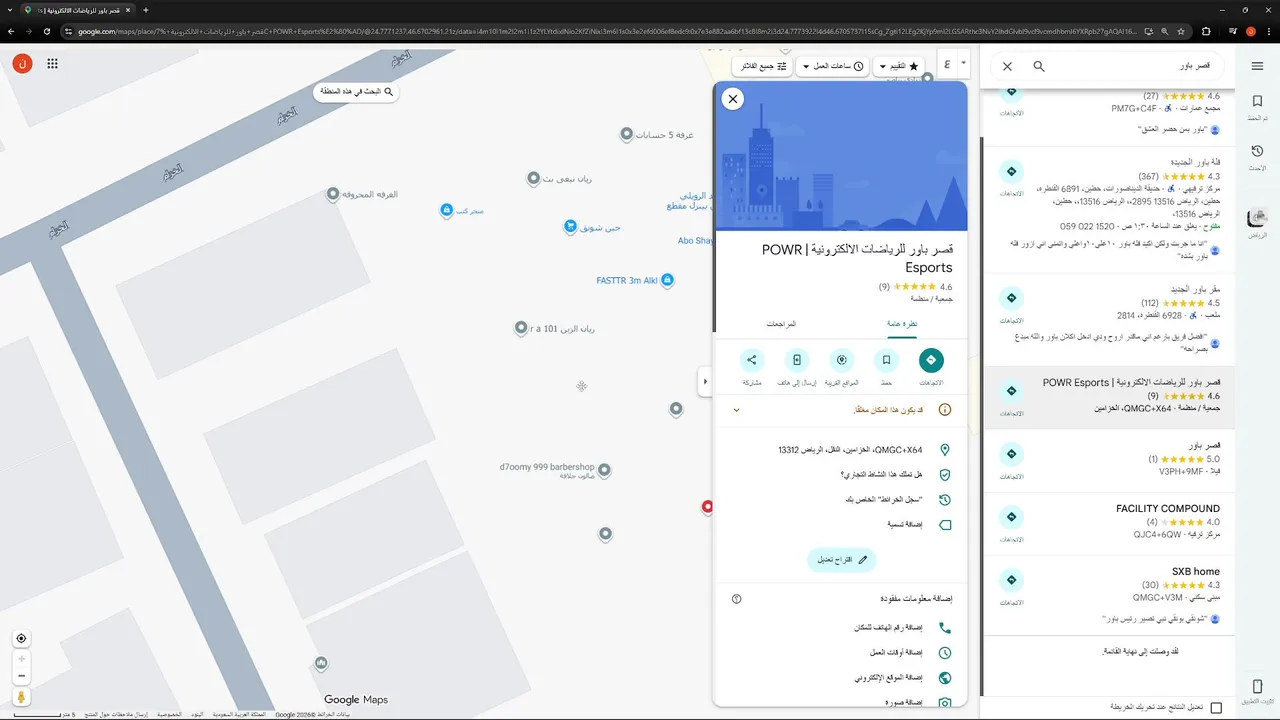
Task: Open language selector dropdown arrow on map
Action: pos(963,62)
